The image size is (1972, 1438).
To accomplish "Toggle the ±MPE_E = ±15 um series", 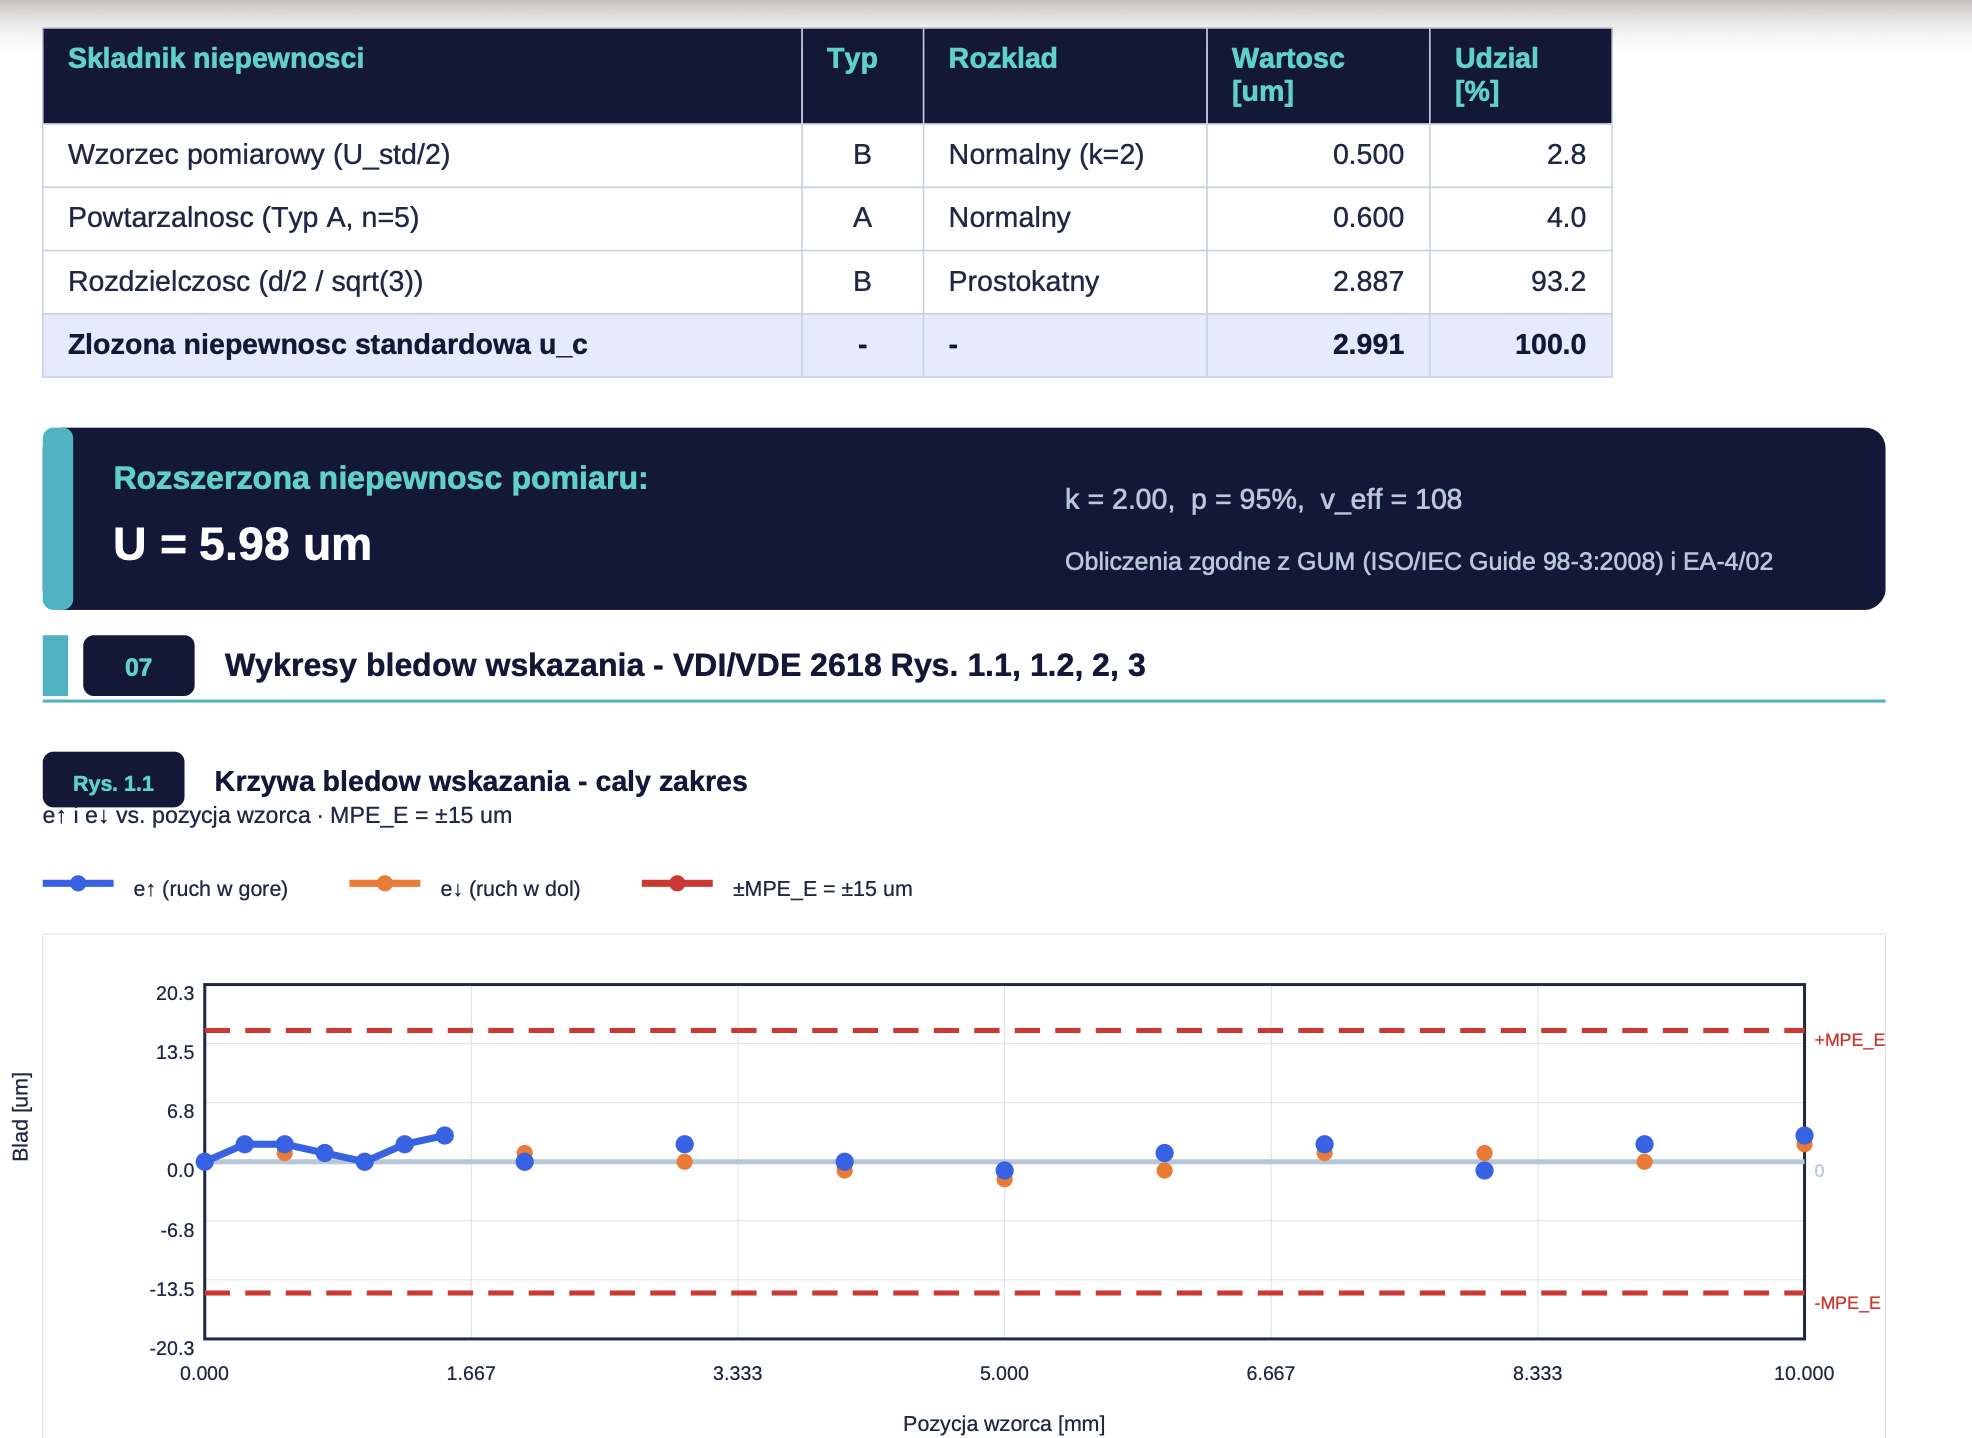I will coord(777,888).
